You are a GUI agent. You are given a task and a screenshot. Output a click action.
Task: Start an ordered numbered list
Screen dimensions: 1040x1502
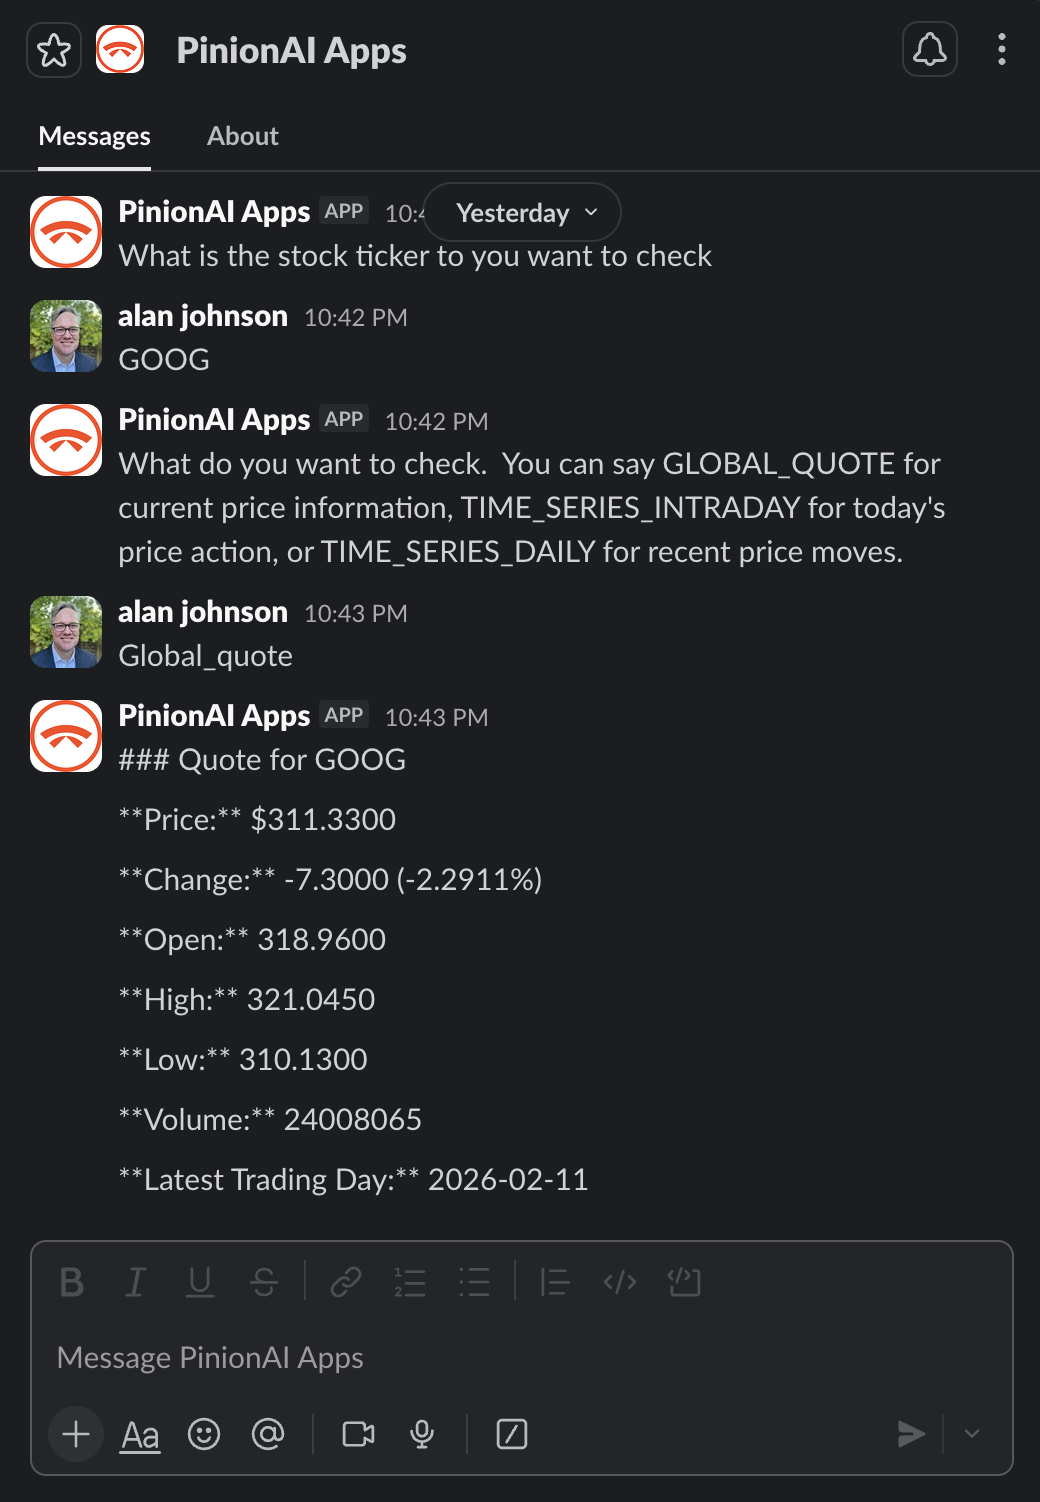(410, 1282)
